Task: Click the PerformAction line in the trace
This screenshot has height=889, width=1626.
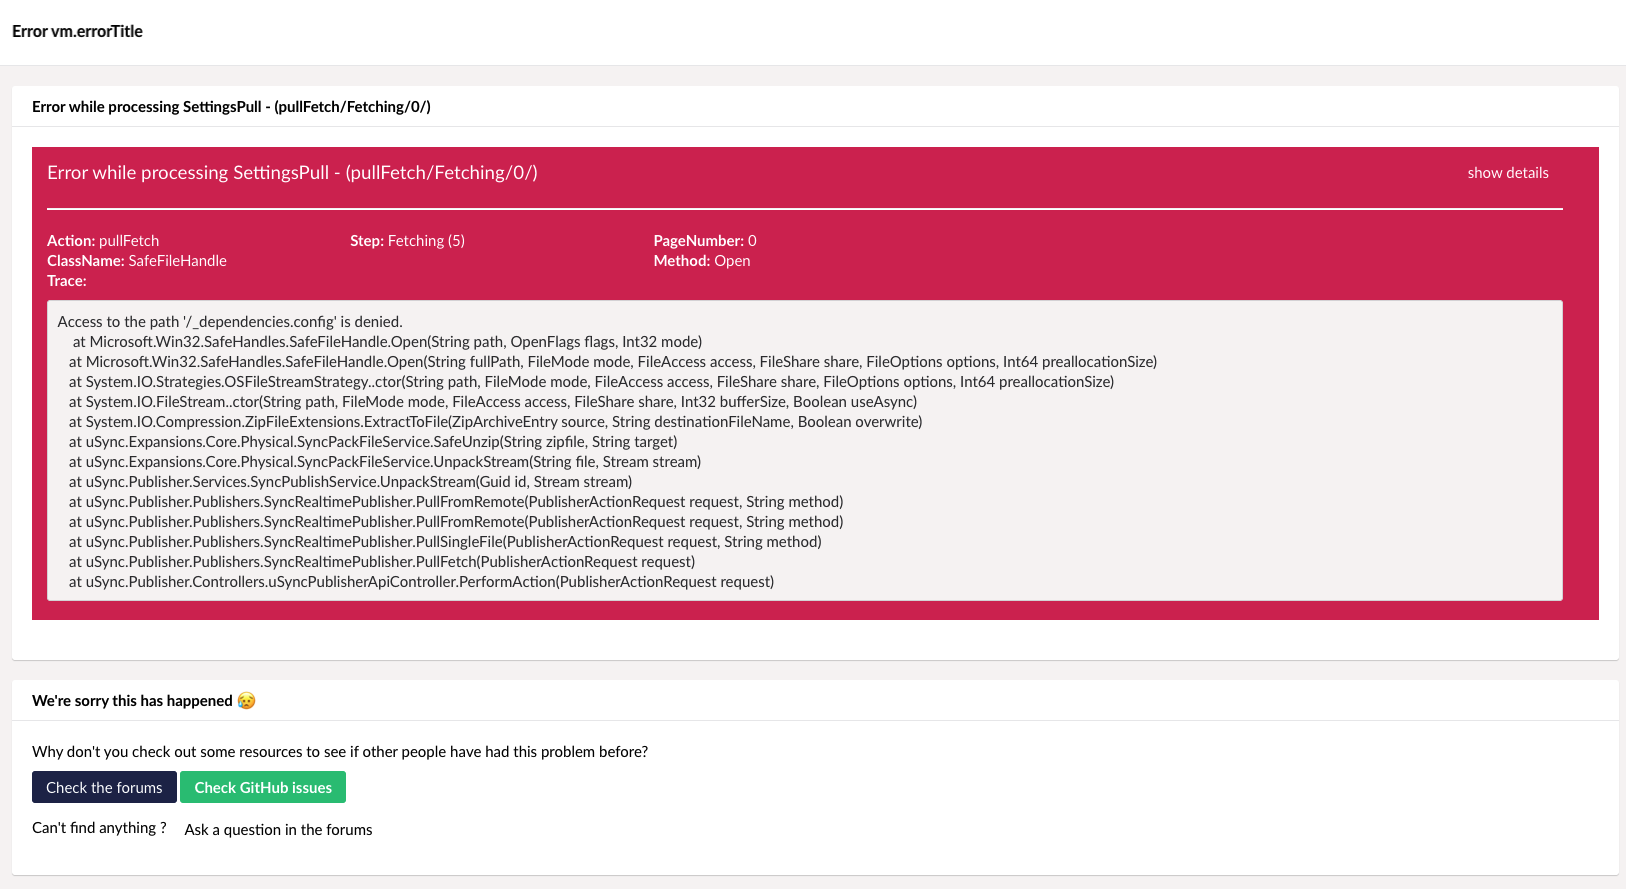Action: pyautogui.click(x=420, y=581)
